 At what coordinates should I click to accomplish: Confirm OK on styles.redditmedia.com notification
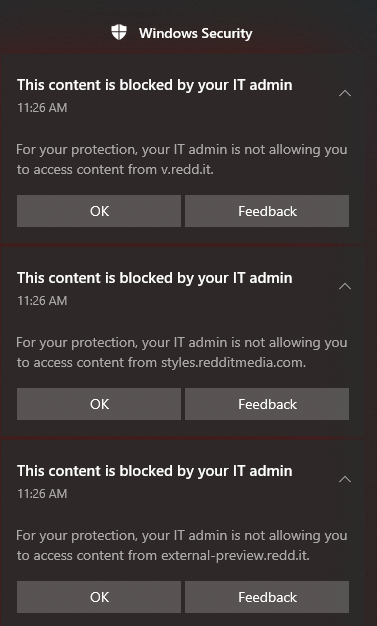click(x=99, y=404)
